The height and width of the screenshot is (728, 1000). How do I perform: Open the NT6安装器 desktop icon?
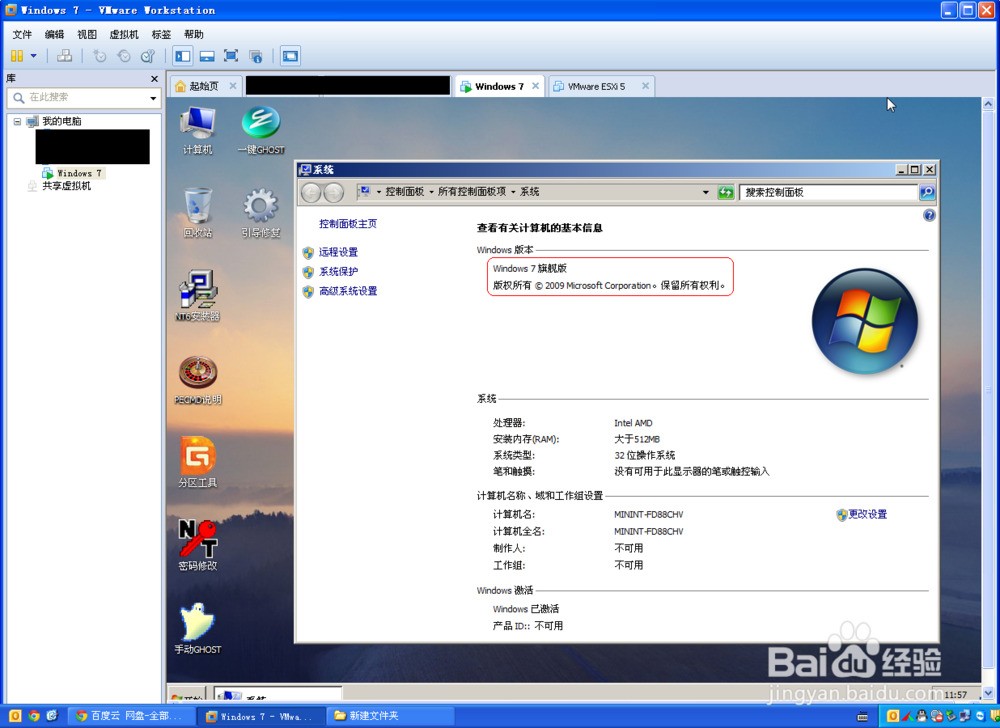(x=198, y=295)
